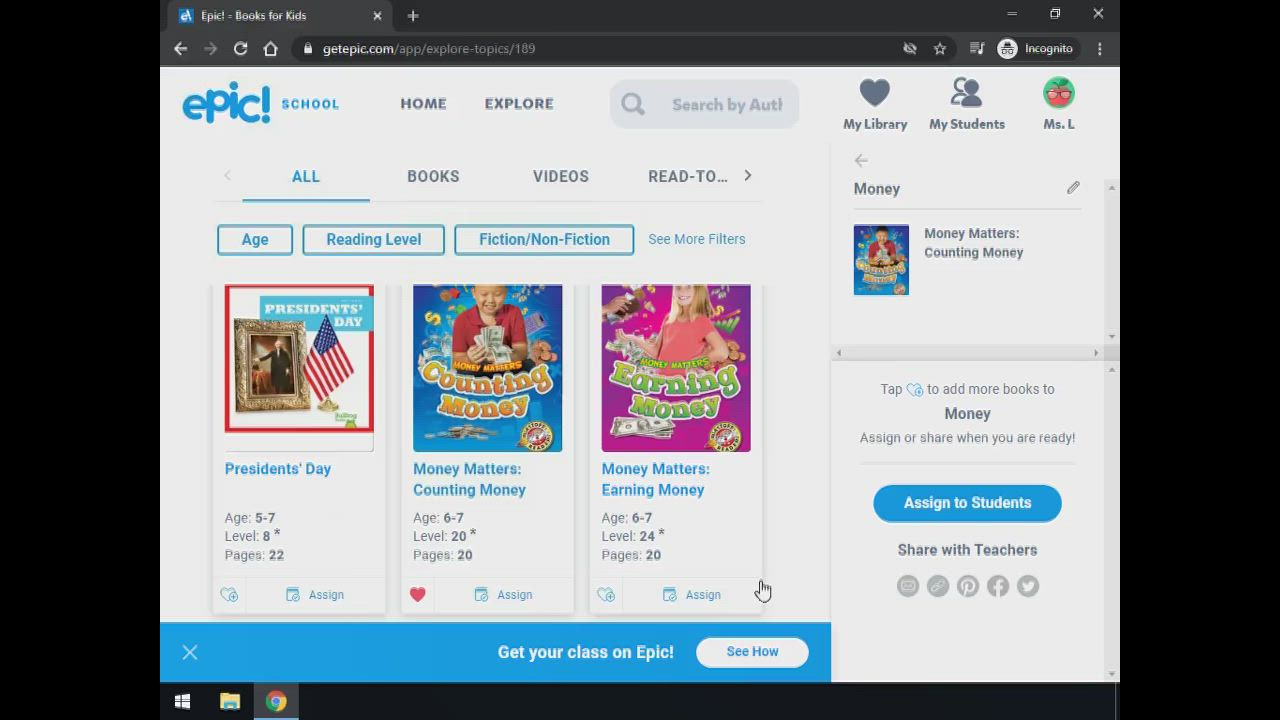Go back using the browser back arrow
The width and height of the screenshot is (1280, 720).
coord(180,48)
